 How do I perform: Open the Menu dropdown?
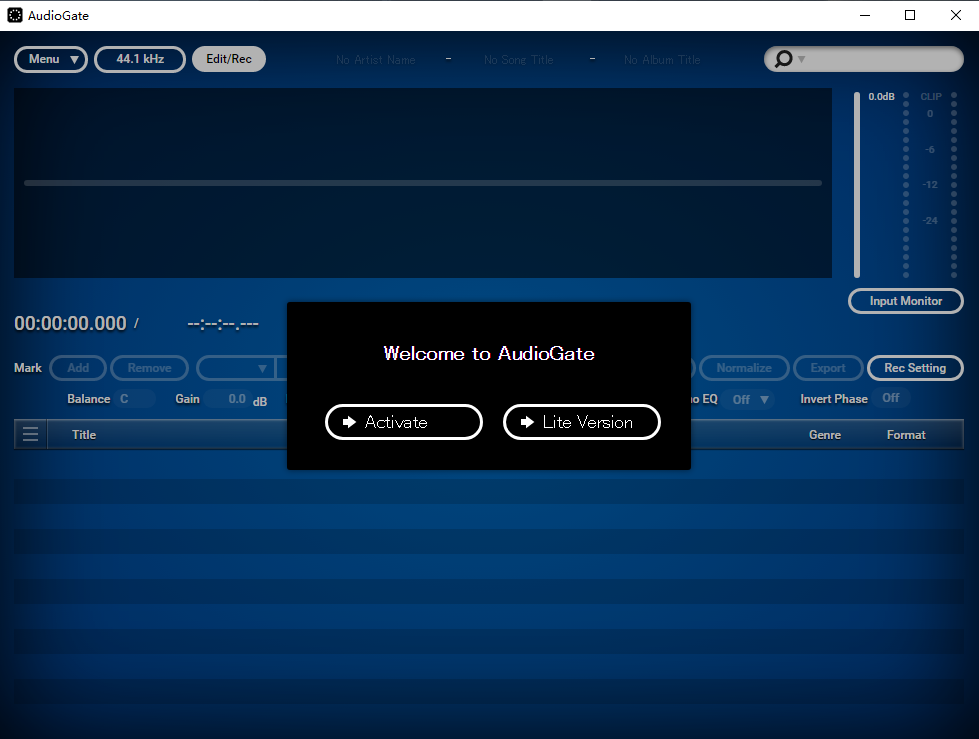point(51,59)
